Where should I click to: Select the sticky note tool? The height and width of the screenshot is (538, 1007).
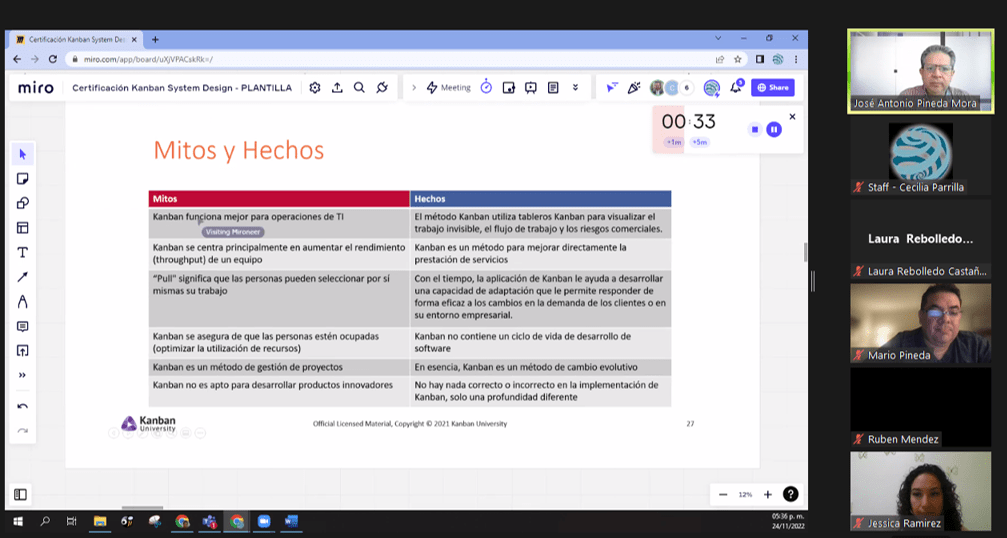[x=22, y=179]
